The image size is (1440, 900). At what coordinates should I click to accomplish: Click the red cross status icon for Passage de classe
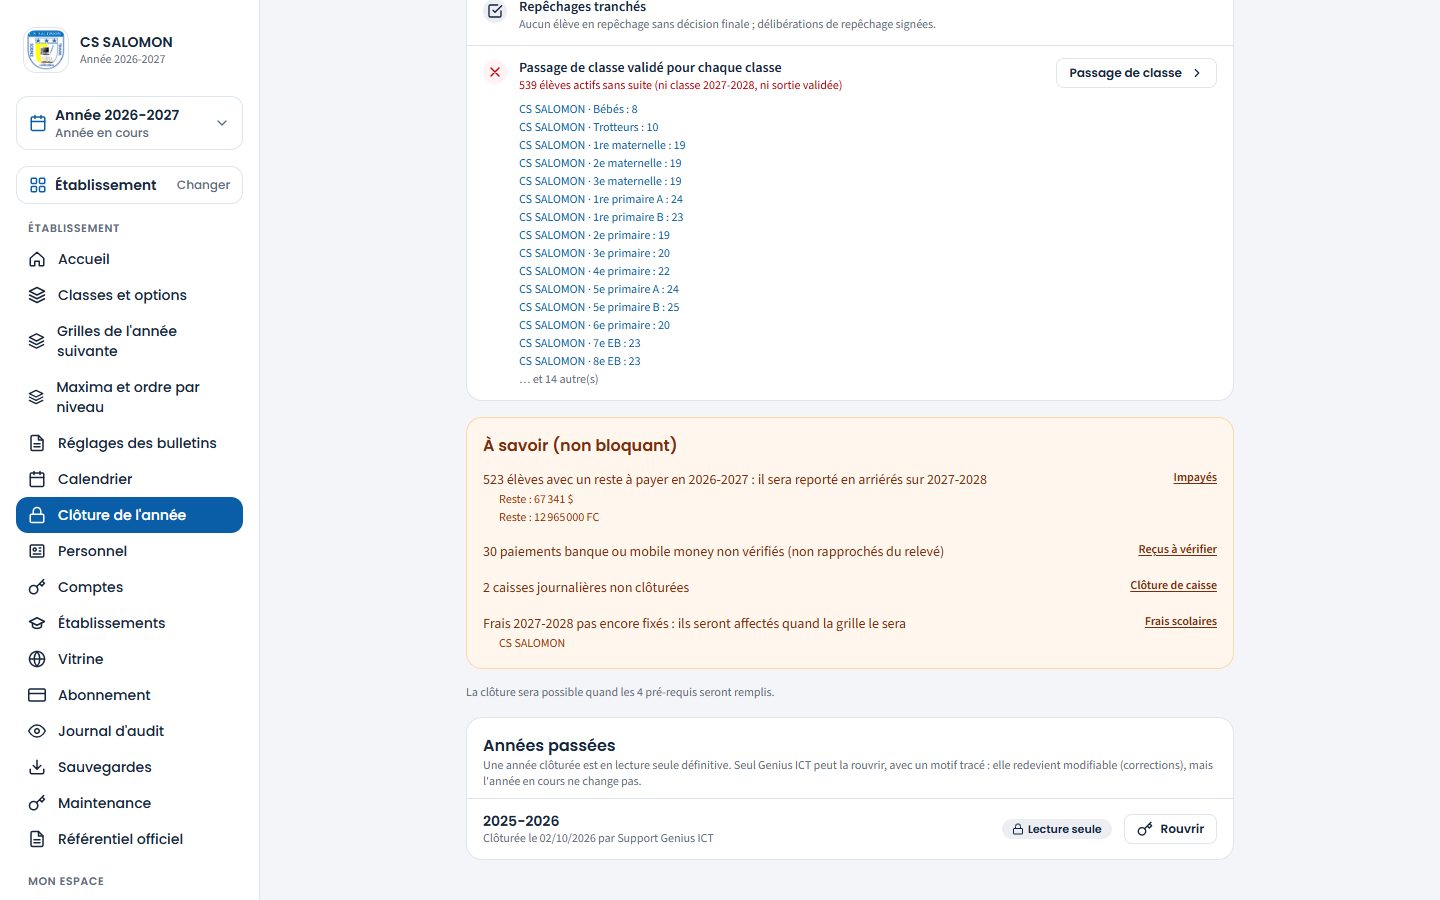point(495,72)
